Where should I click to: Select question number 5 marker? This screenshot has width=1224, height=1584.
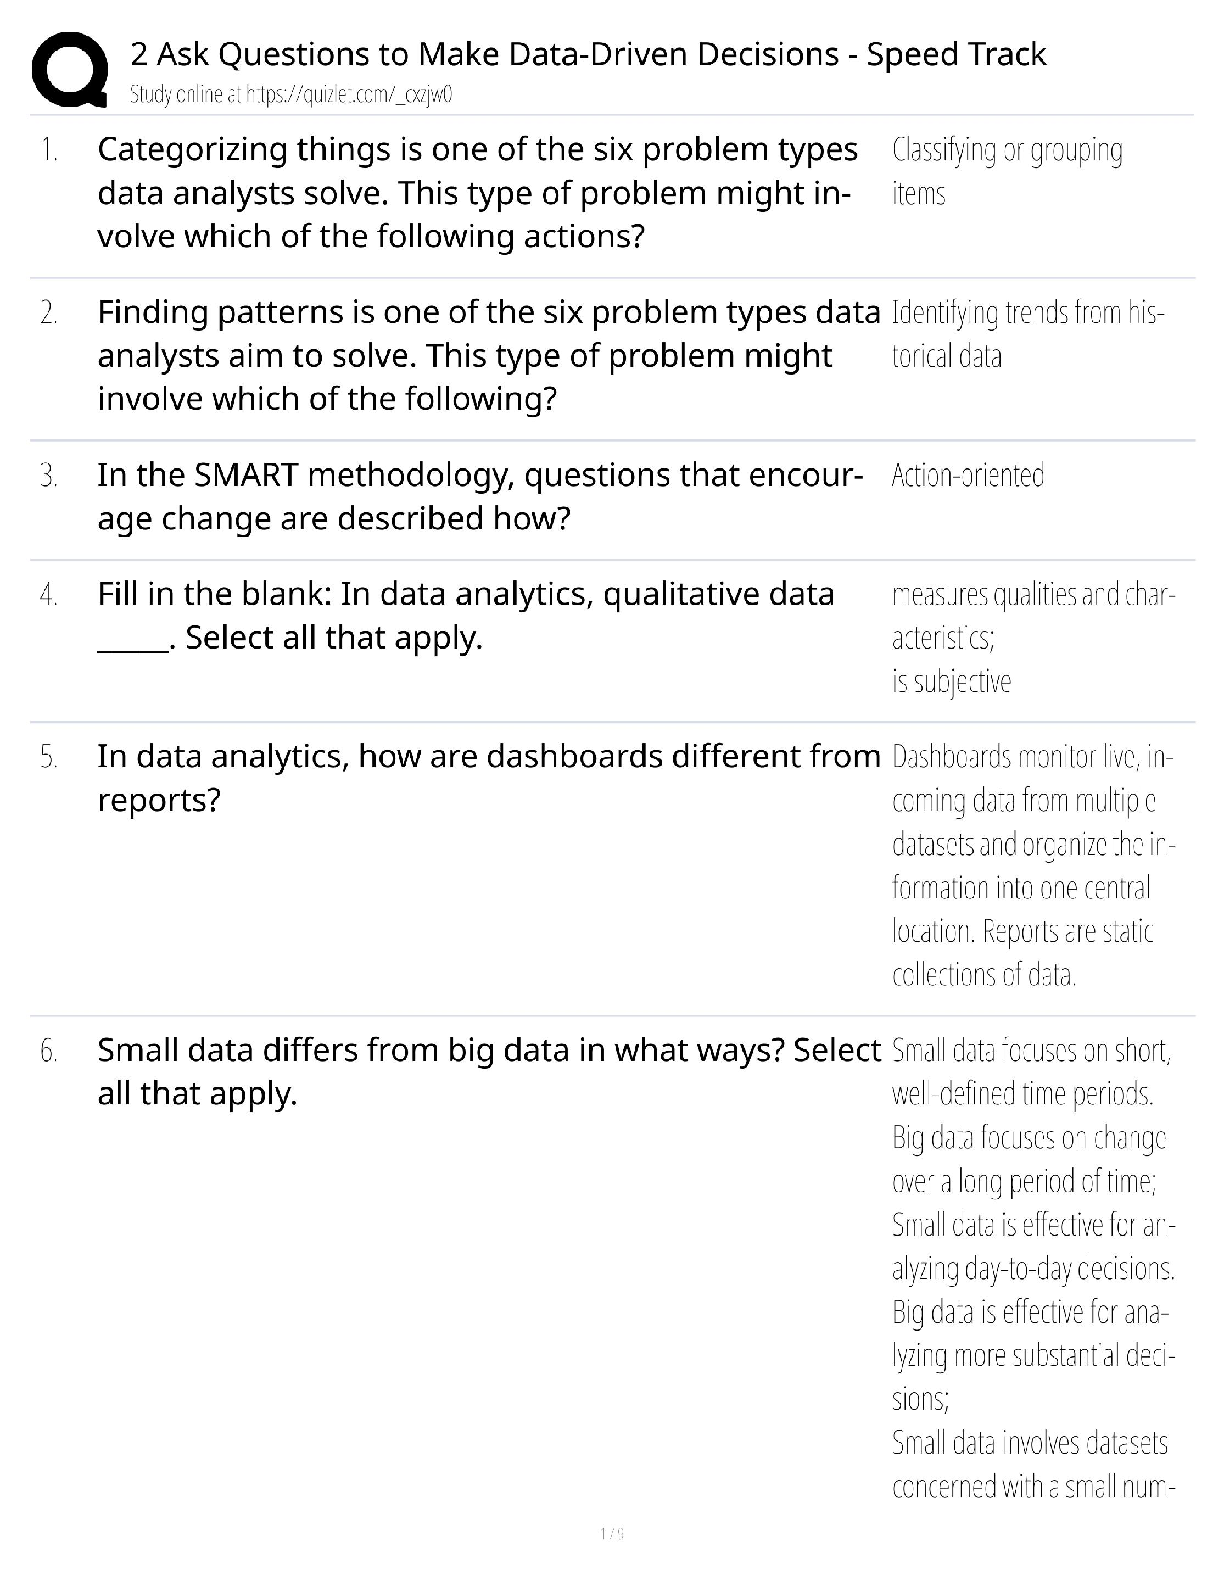[49, 758]
